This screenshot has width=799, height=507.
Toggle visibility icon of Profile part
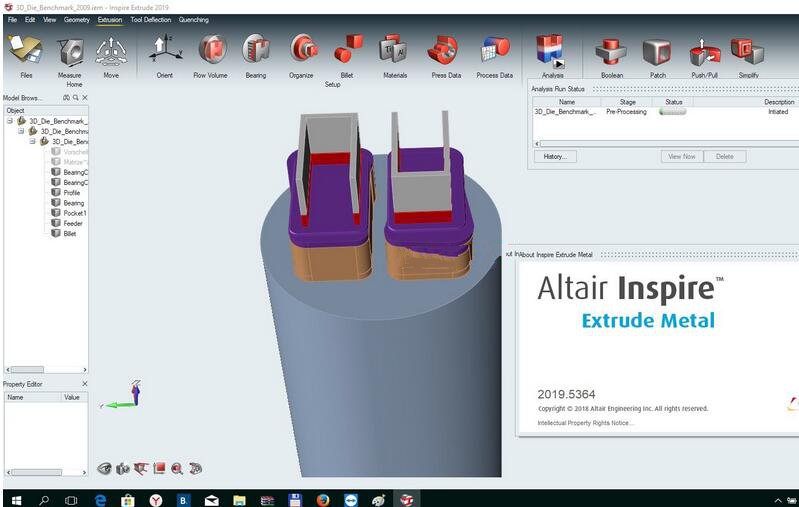tap(56, 192)
